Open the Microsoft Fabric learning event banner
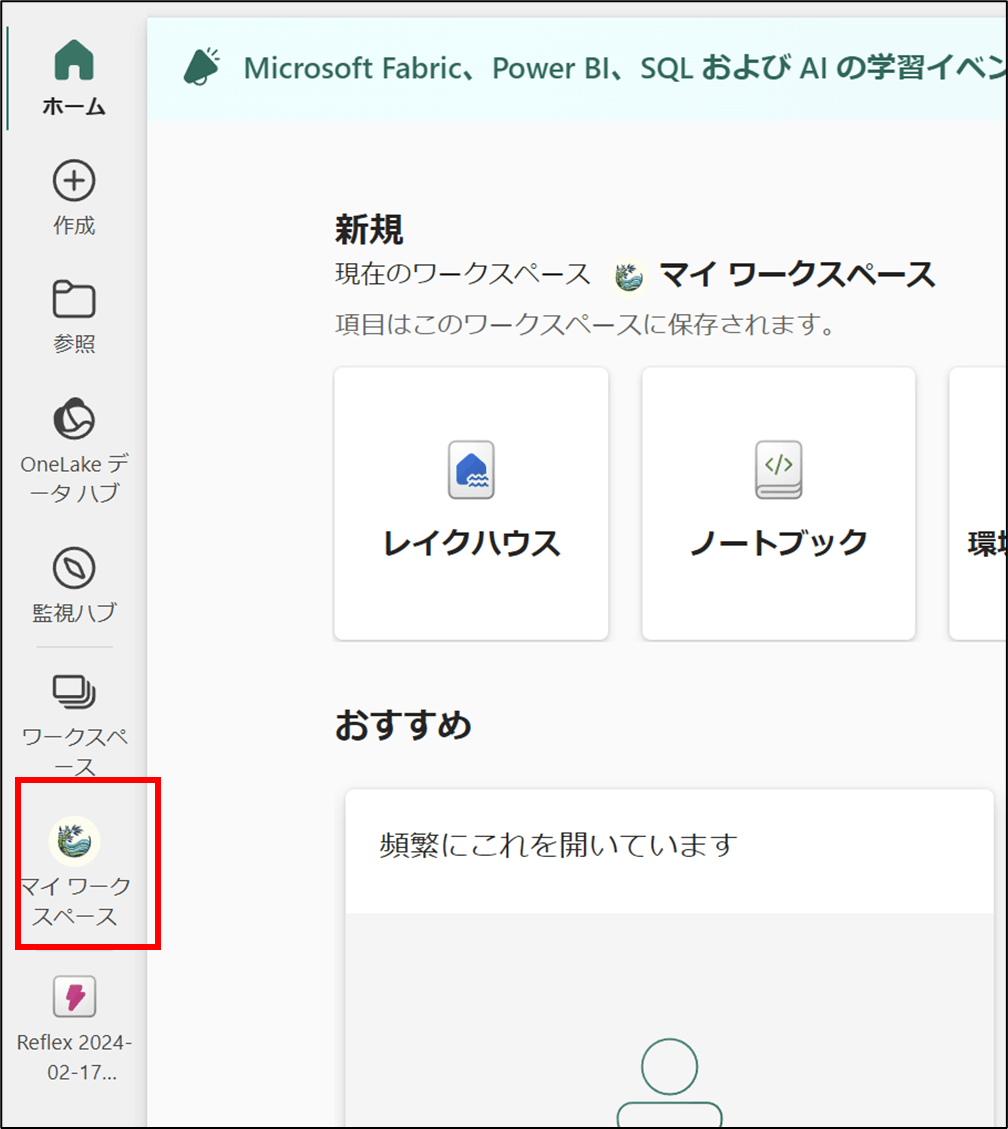1008x1129 pixels. (577, 68)
